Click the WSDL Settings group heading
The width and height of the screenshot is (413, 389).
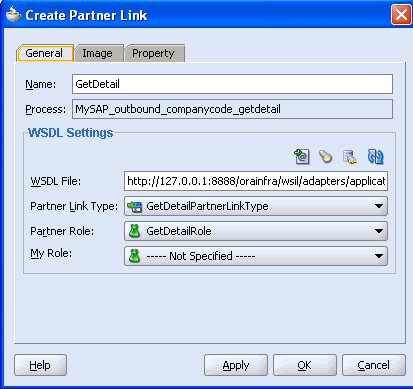pyautogui.click(x=71, y=133)
